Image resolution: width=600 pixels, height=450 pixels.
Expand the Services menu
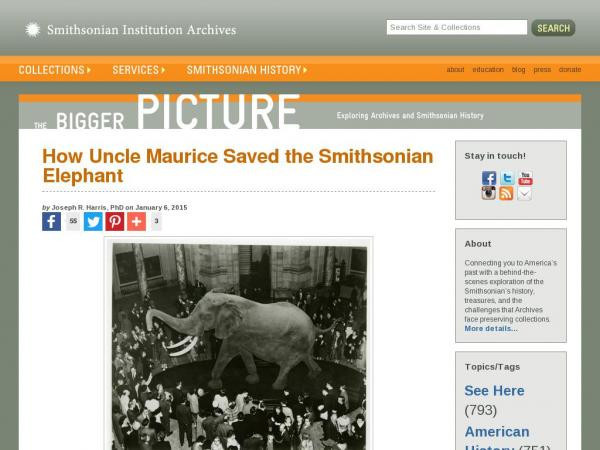[139, 70]
